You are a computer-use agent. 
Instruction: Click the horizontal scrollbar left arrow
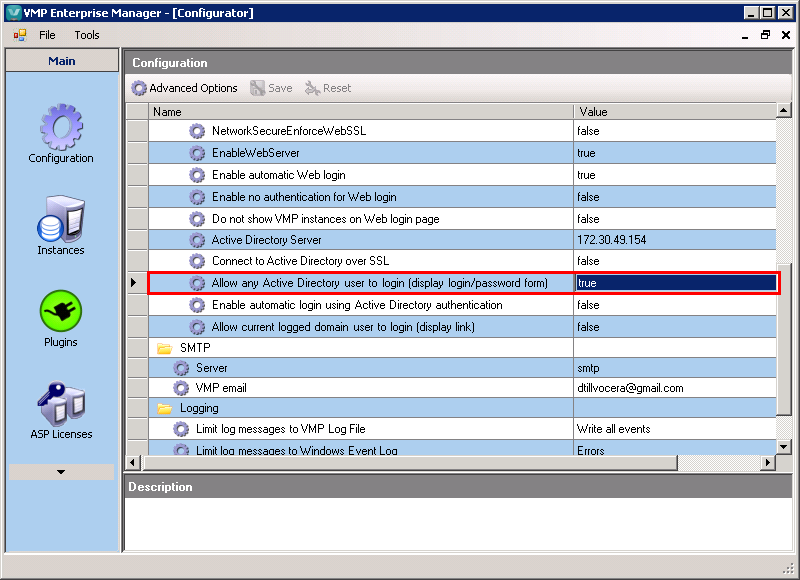pyautogui.click(x=133, y=463)
